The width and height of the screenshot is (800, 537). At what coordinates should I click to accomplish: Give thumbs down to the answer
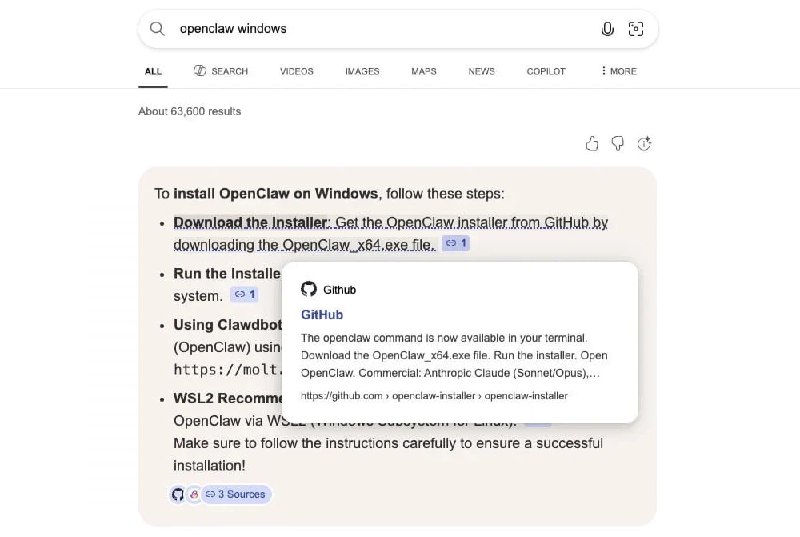(x=618, y=144)
